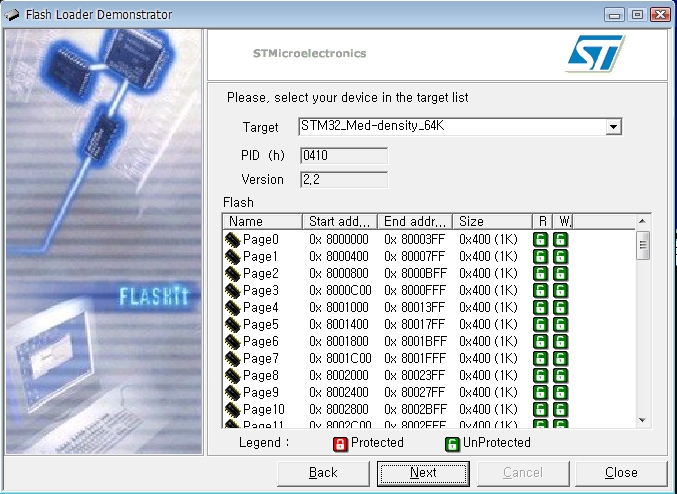Click the Page5 chip icon
The height and width of the screenshot is (494, 677).
232,325
